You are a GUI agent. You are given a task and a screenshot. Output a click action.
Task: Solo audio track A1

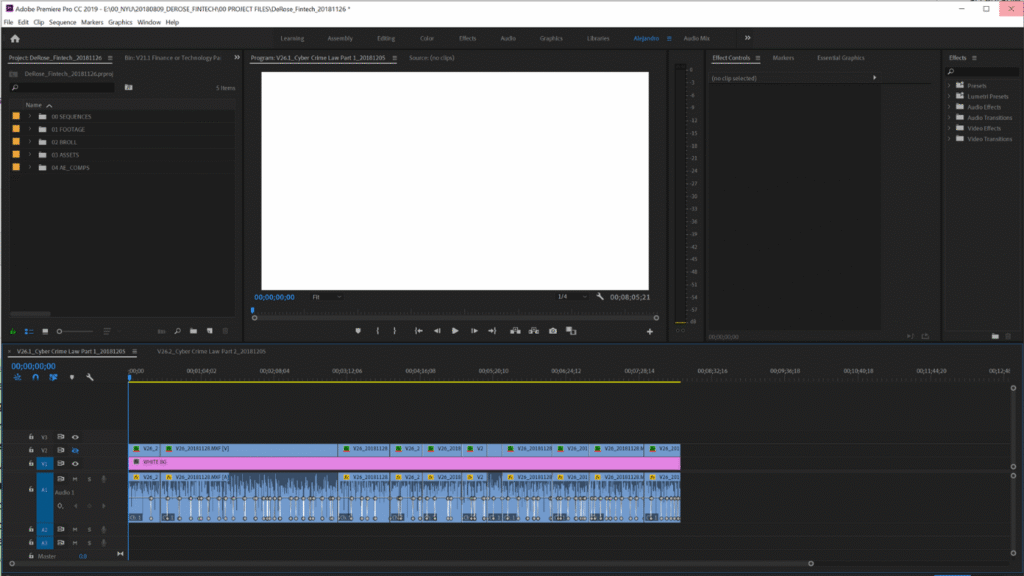89,479
